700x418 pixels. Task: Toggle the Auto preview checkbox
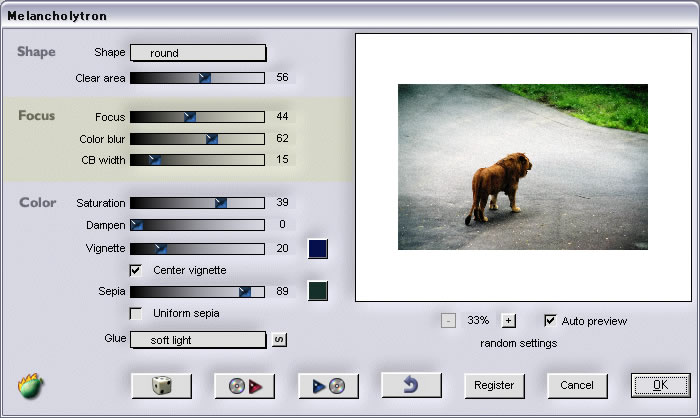(550, 321)
